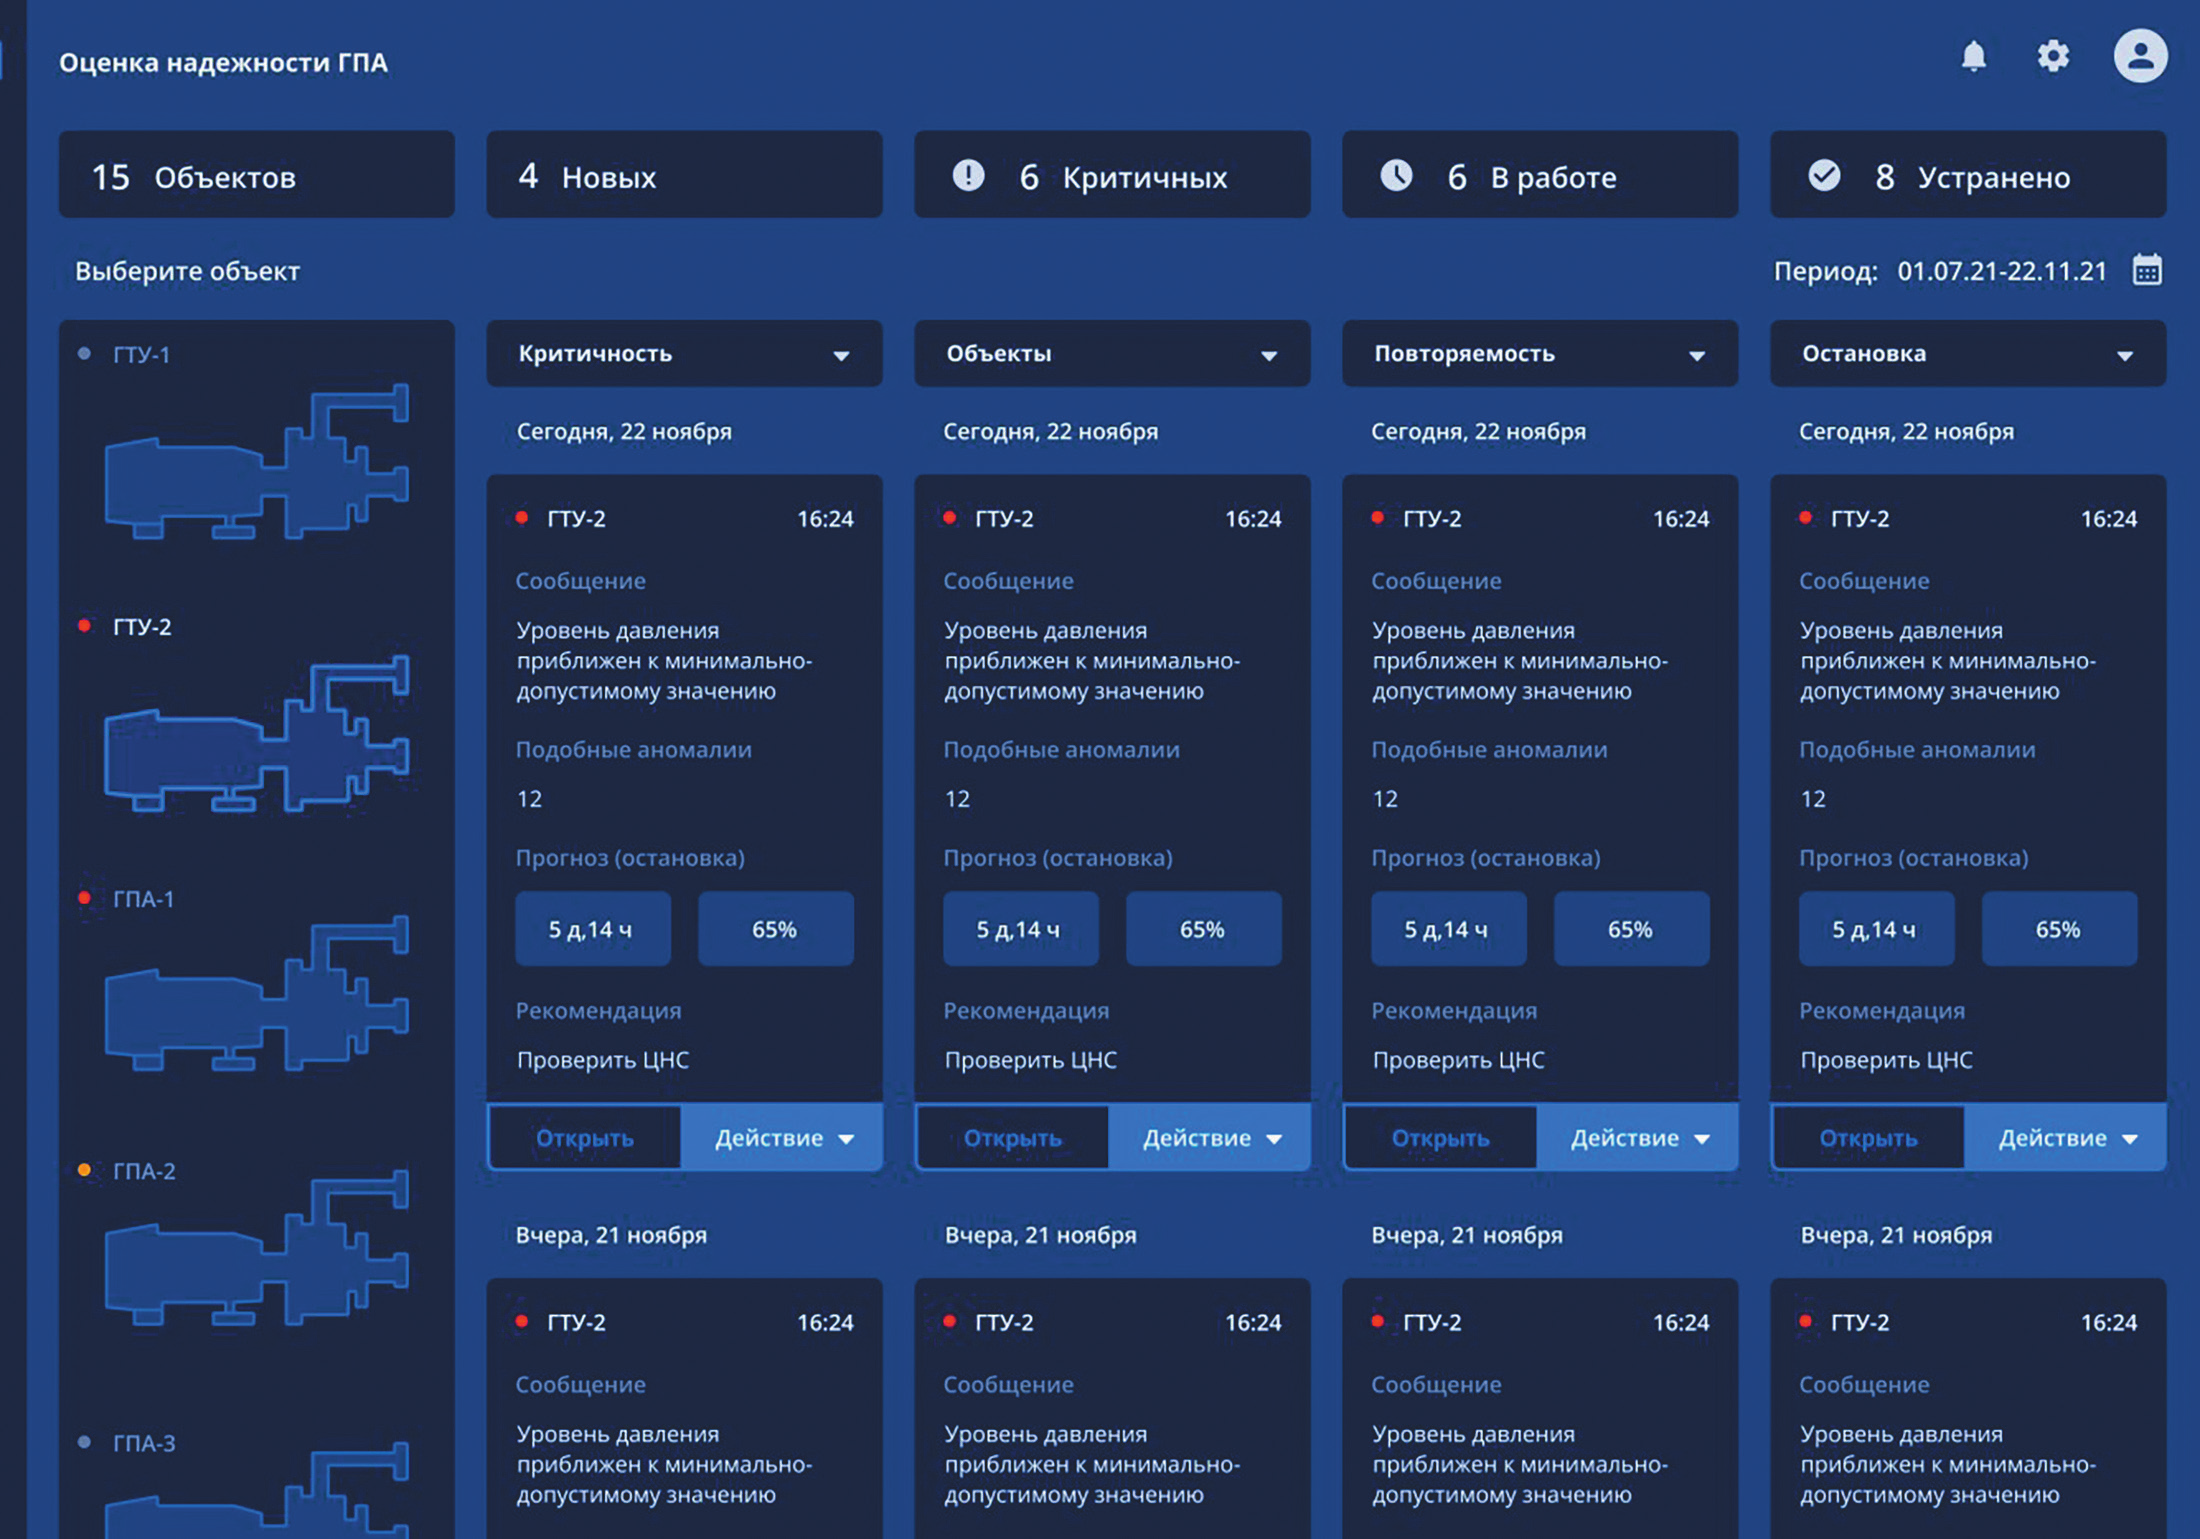Click Выберите объект heading
Viewport: 2200px width, 1539px height.
point(187,271)
